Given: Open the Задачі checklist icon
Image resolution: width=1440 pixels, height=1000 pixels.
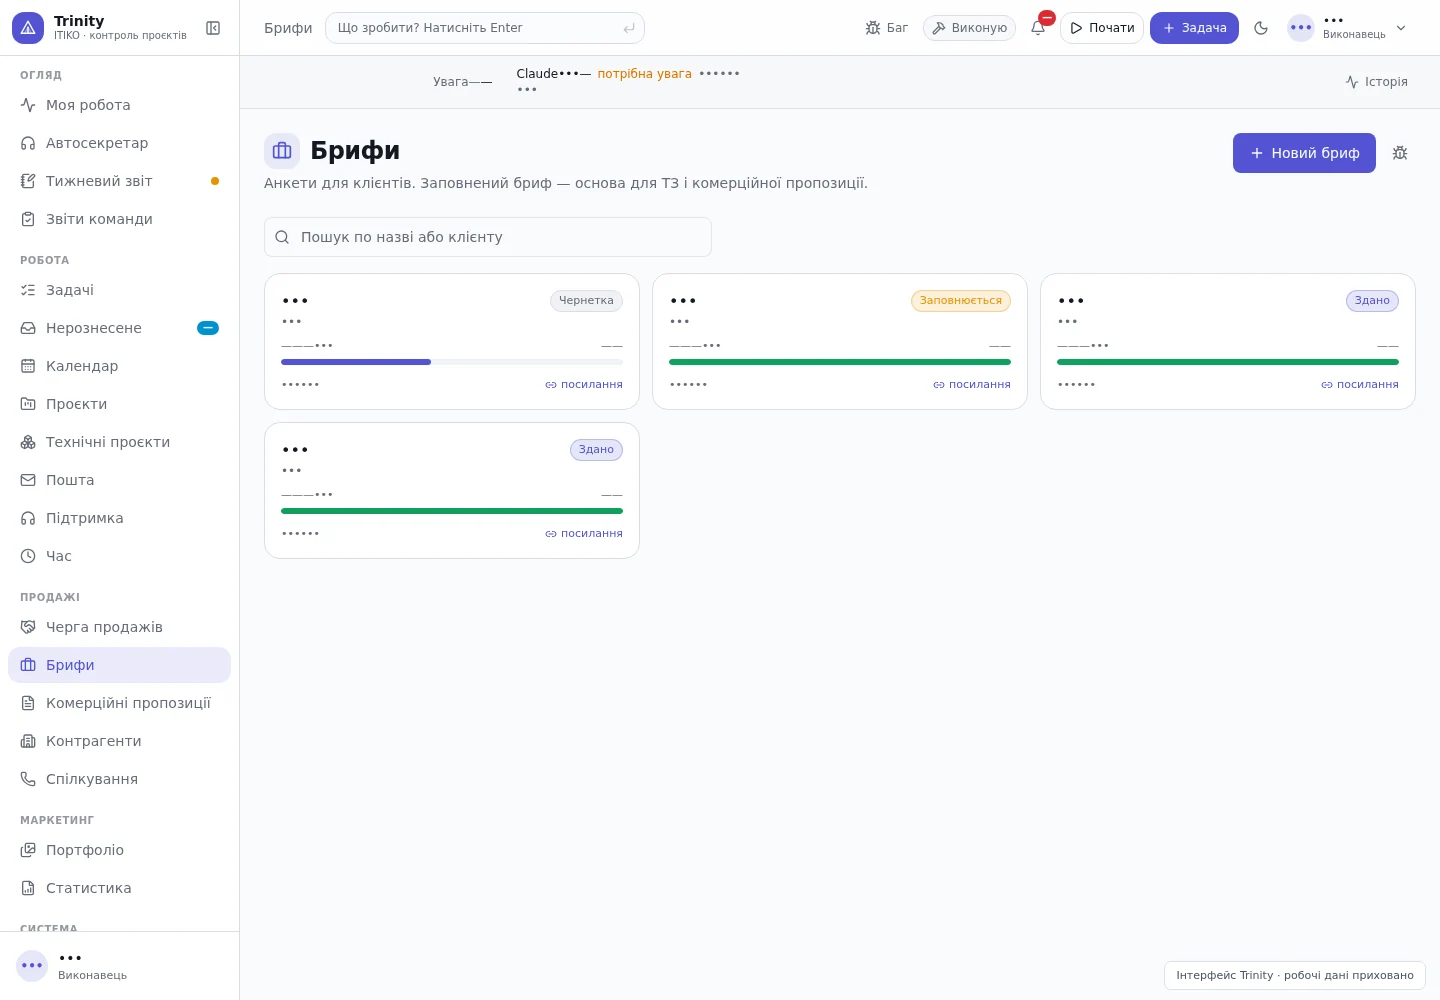Looking at the screenshot, I should (28, 290).
